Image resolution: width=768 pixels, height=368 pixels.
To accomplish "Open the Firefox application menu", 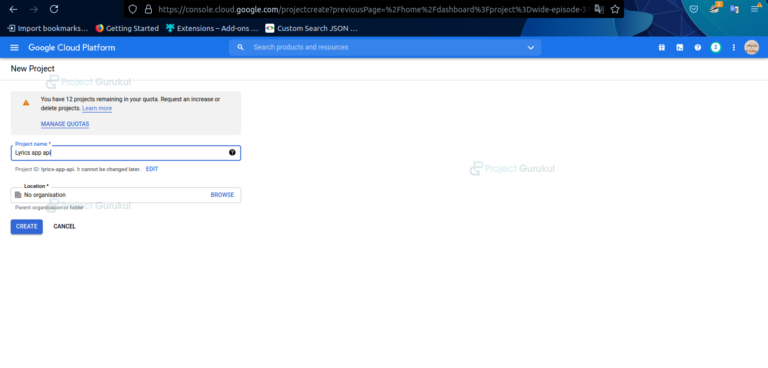I will [756, 8].
